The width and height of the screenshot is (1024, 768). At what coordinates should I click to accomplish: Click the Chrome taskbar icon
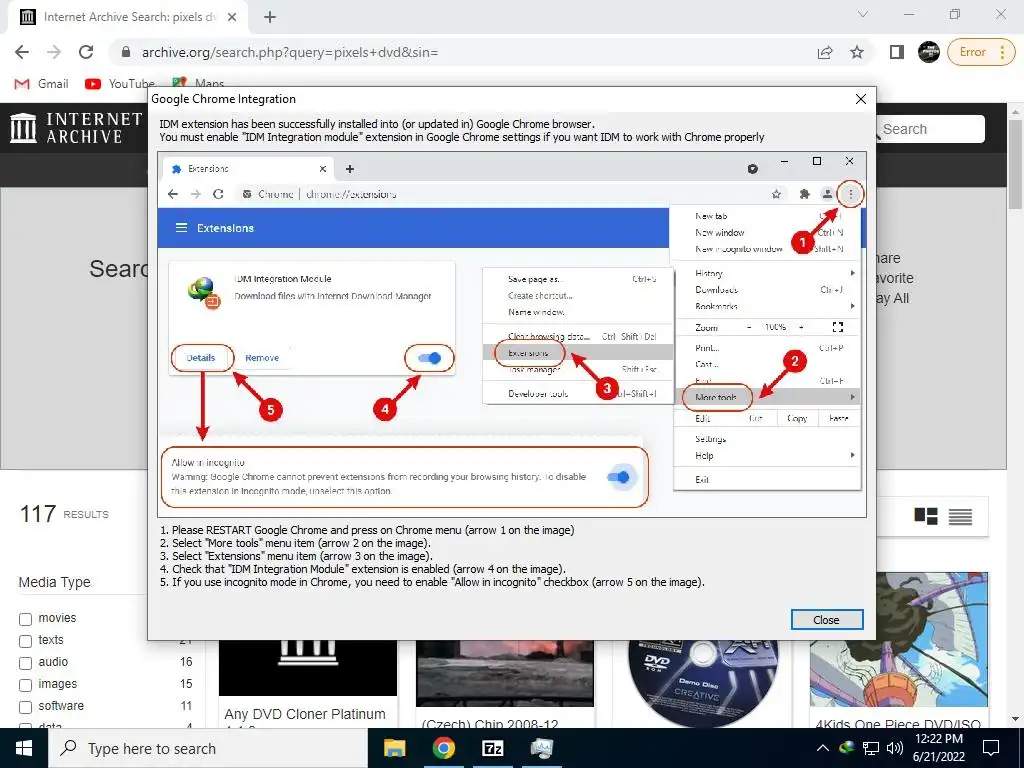coord(443,748)
